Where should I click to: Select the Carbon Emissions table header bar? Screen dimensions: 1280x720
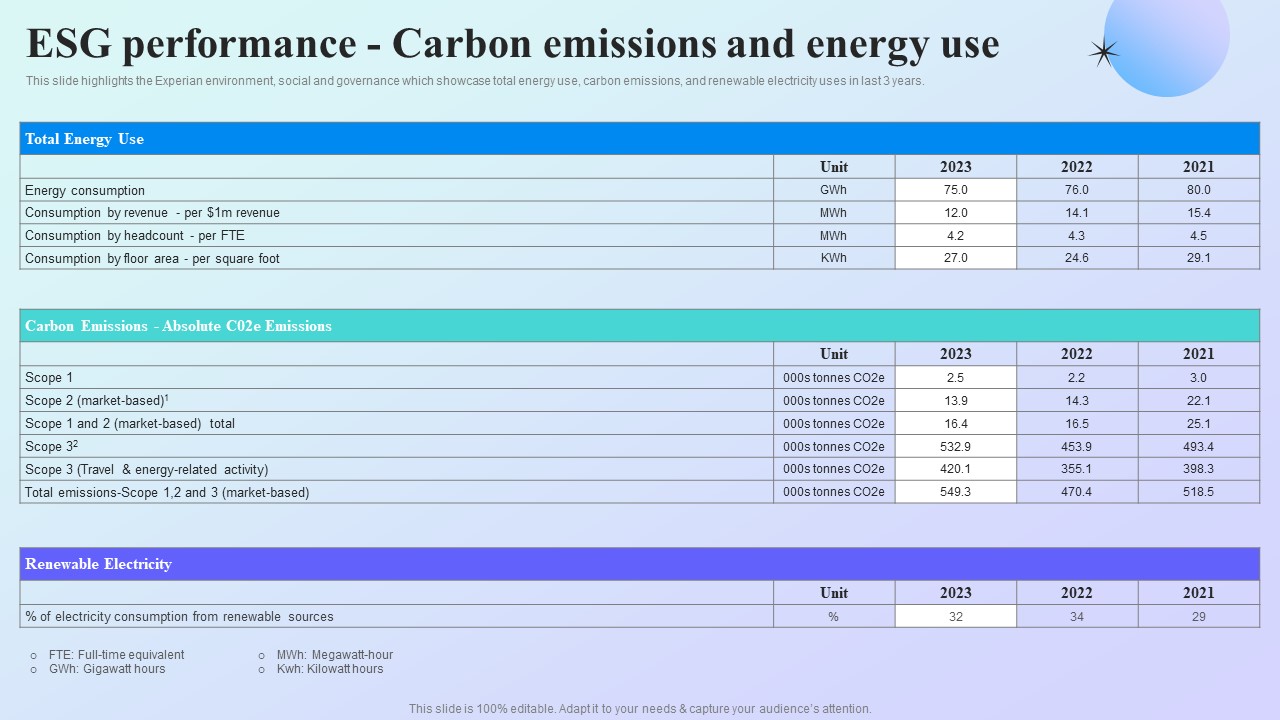[640, 326]
